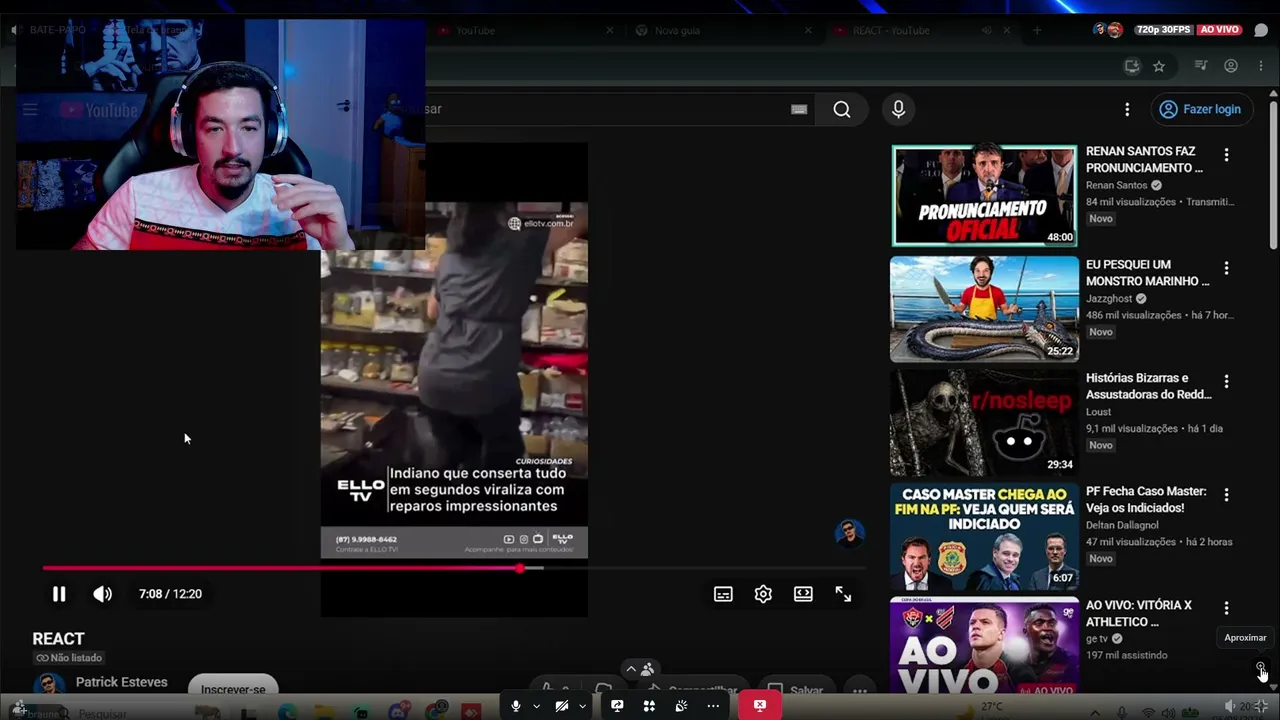1280x720 pixels.
Task: Open the r/nosleep video thumbnail
Action: point(985,422)
